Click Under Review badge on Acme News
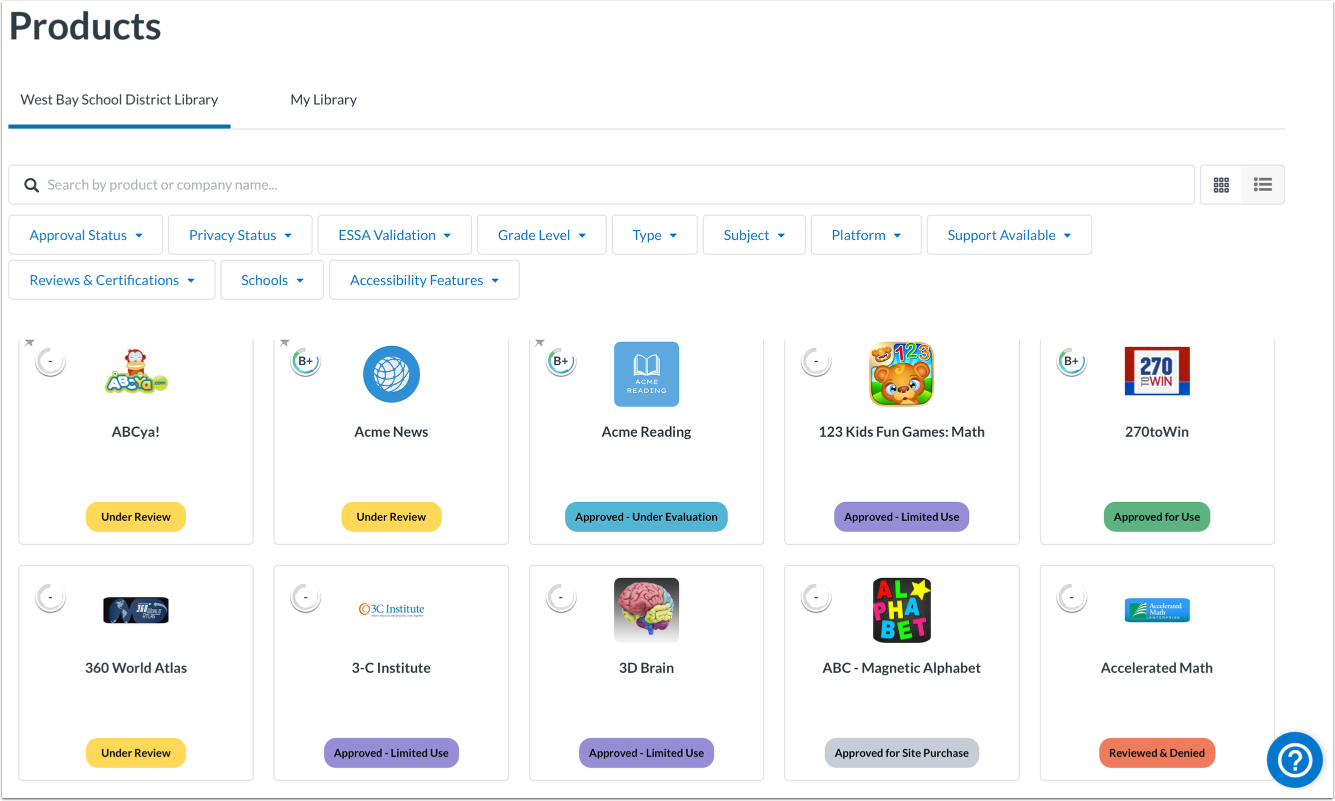1335x801 pixels. coord(391,517)
